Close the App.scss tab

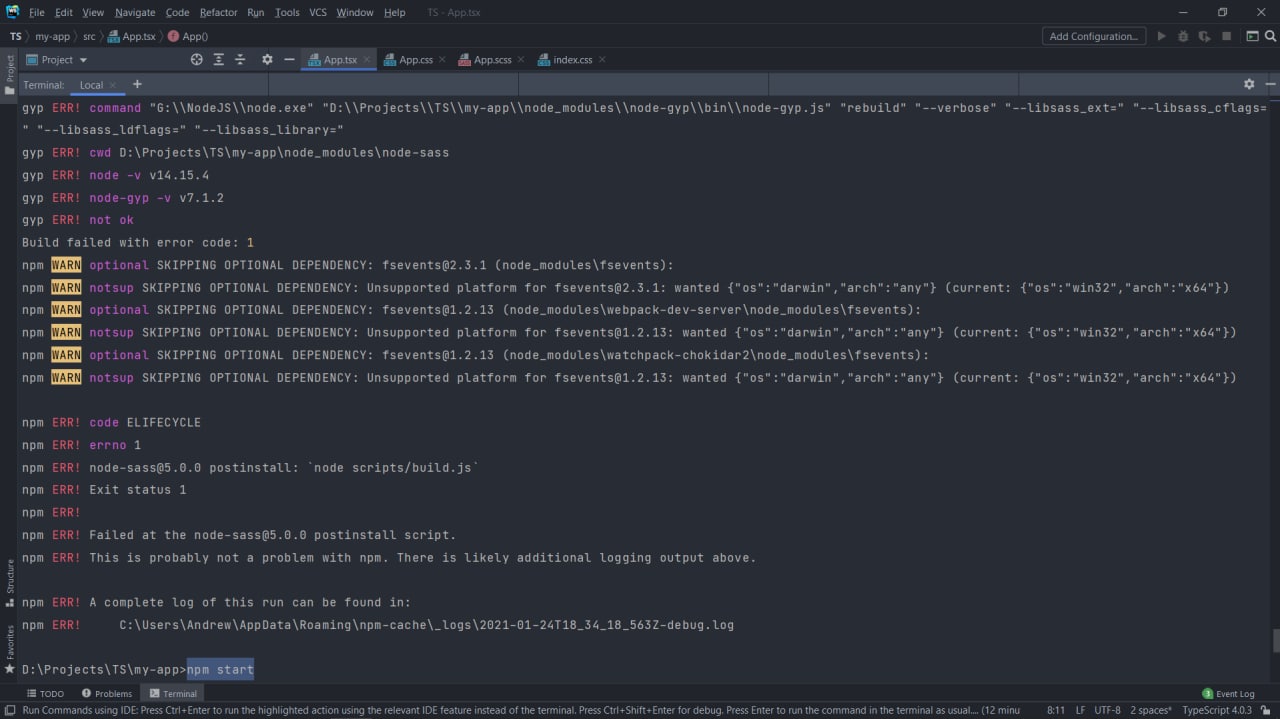[x=521, y=60]
